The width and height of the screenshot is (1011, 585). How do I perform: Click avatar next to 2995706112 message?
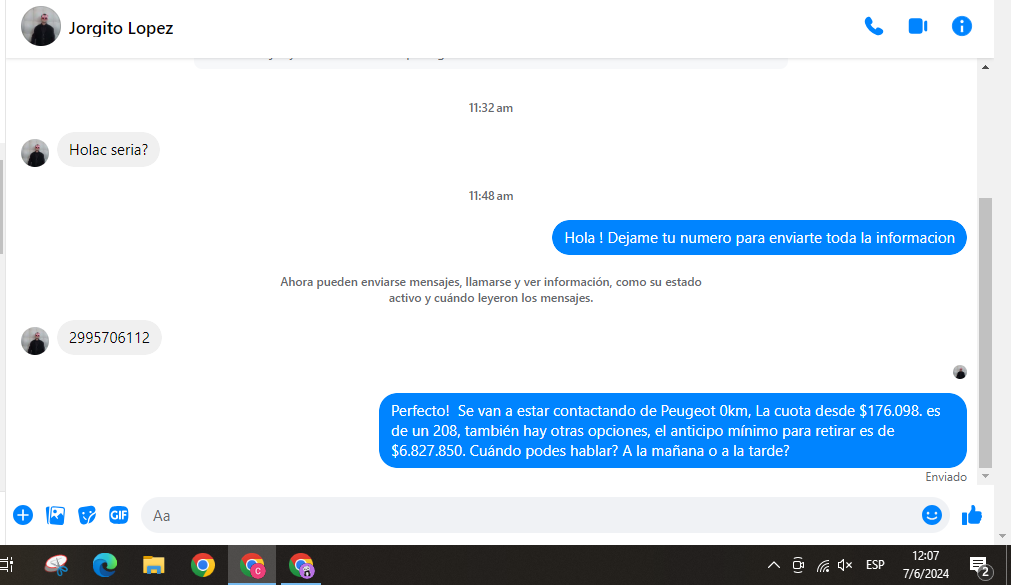pos(35,341)
